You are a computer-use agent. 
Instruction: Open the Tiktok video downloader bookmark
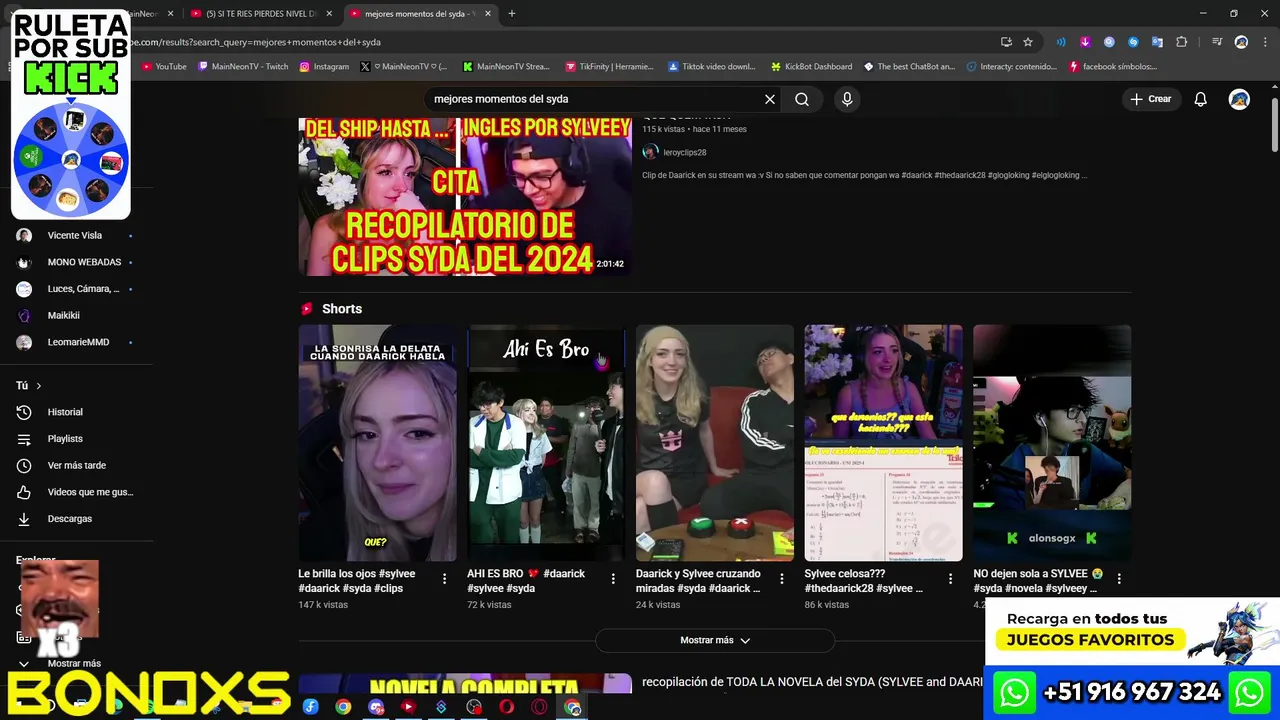(x=711, y=67)
